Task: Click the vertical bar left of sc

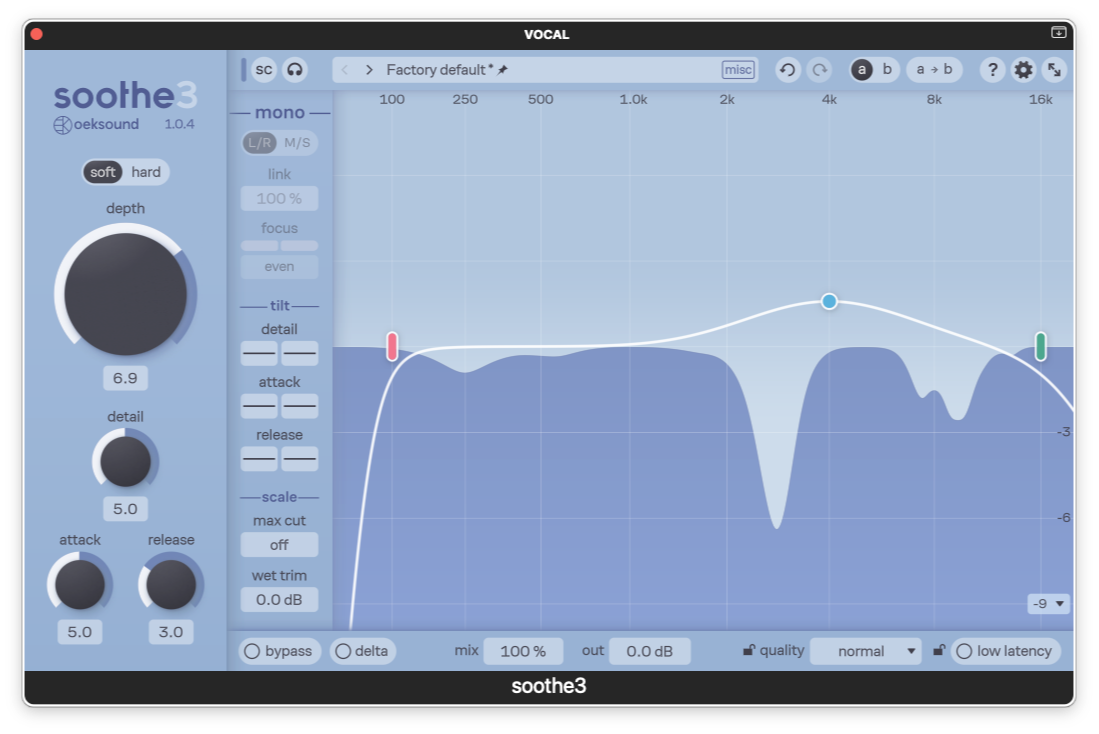Action: [x=244, y=69]
